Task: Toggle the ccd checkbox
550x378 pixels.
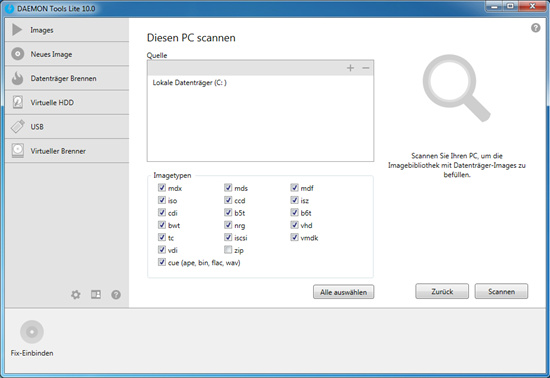Action: pyautogui.click(x=228, y=200)
